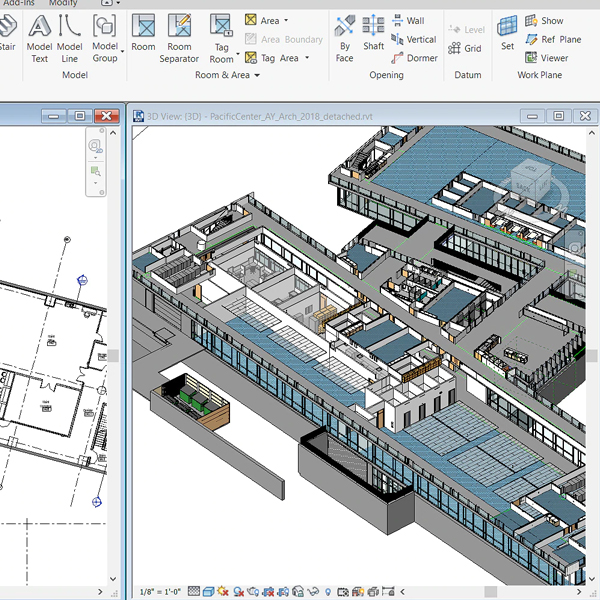The width and height of the screenshot is (600, 600).
Task: Open the Modify ribbon tab
Action: [63, 3]
